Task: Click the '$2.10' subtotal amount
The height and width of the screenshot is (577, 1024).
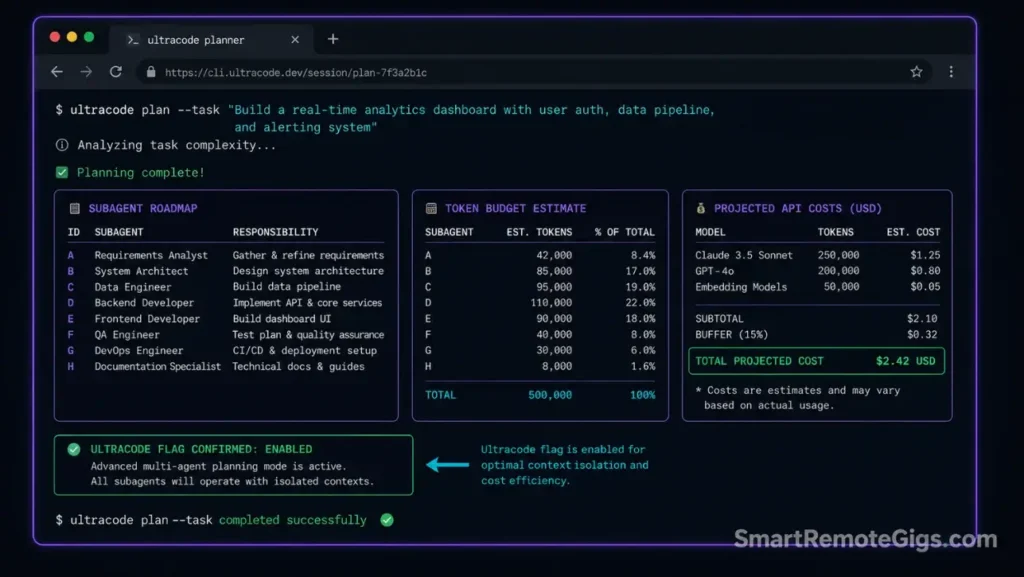Action: pos(922,319)
